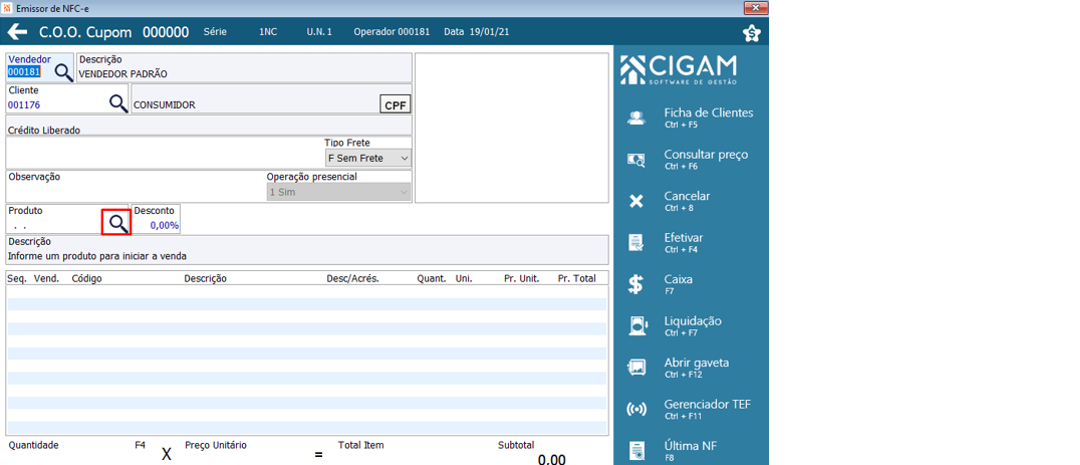
Task: Click the dollar badge icon in header
Action: click(752, 33)
